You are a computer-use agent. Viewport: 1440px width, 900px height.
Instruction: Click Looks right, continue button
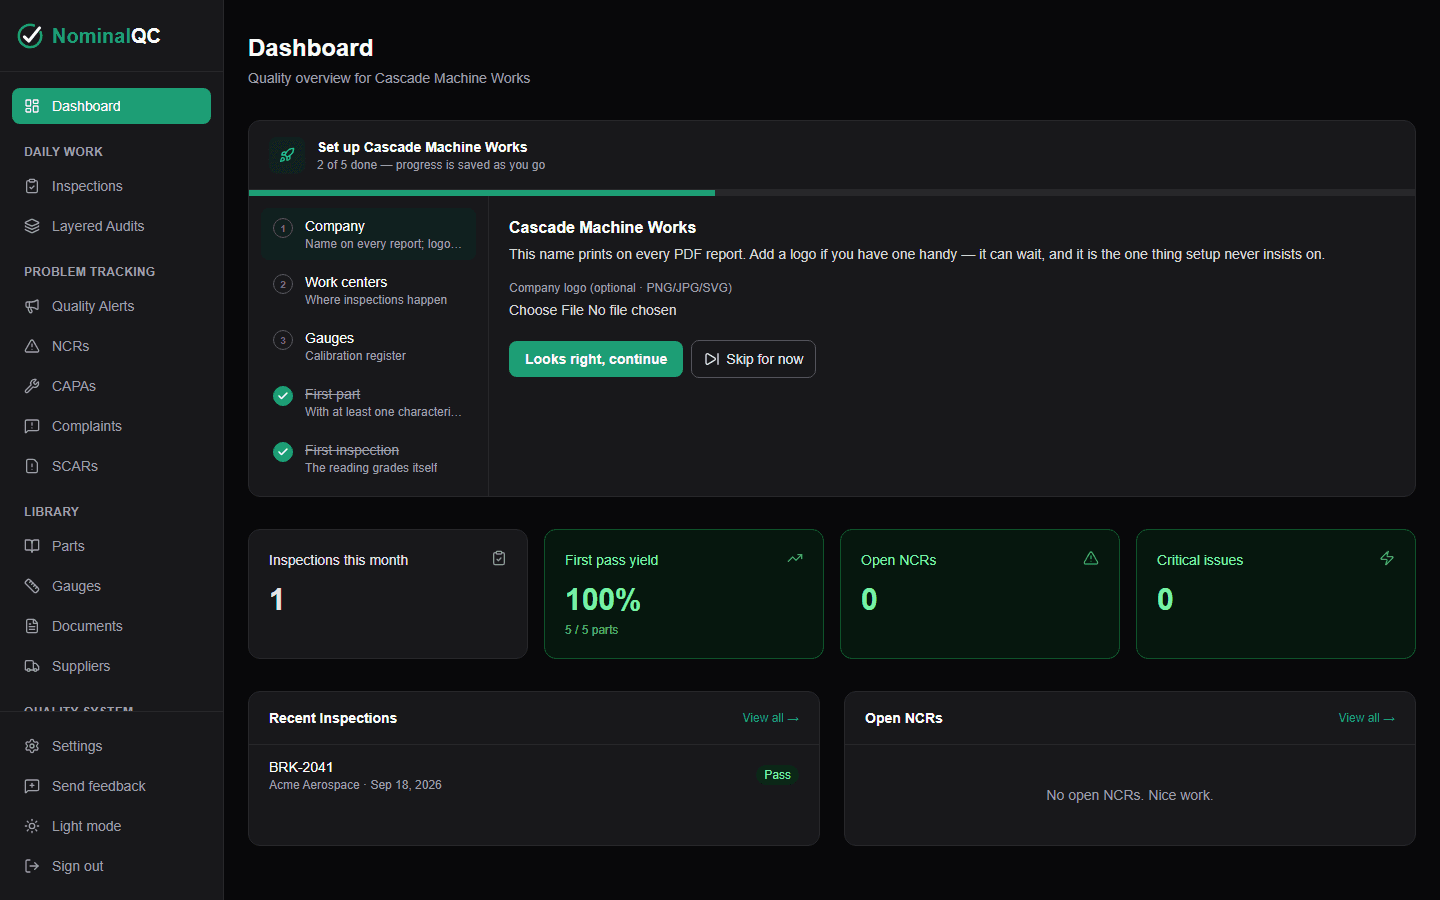[596, 359]
